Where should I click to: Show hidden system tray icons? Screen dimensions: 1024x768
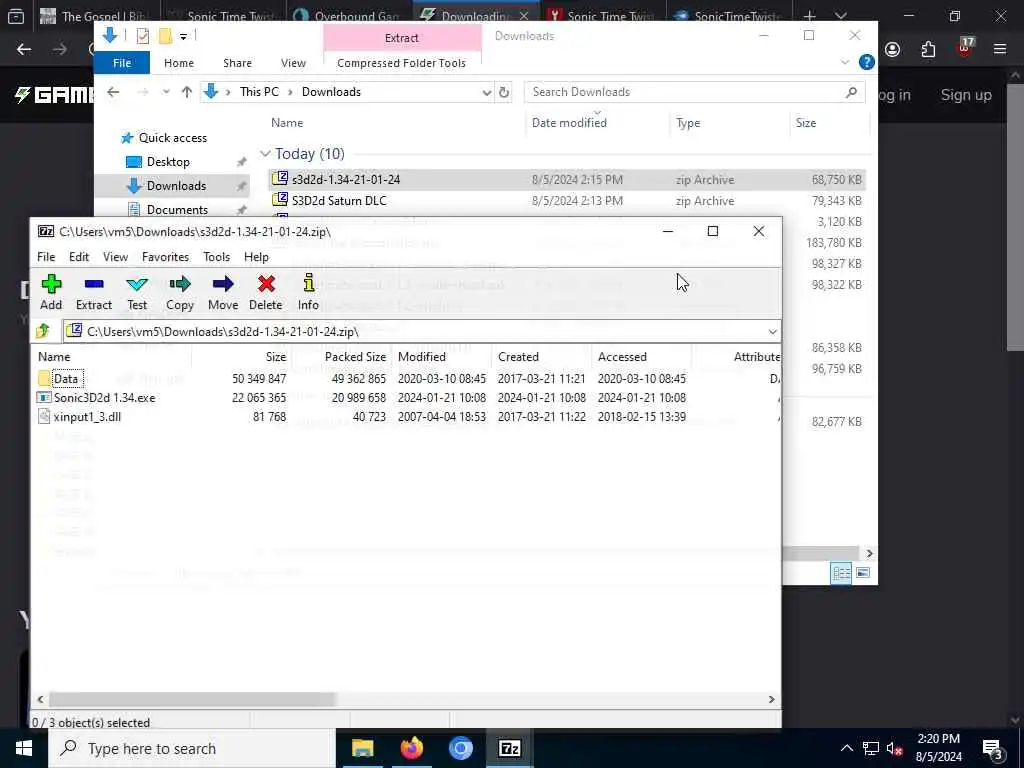click(846, 748)
